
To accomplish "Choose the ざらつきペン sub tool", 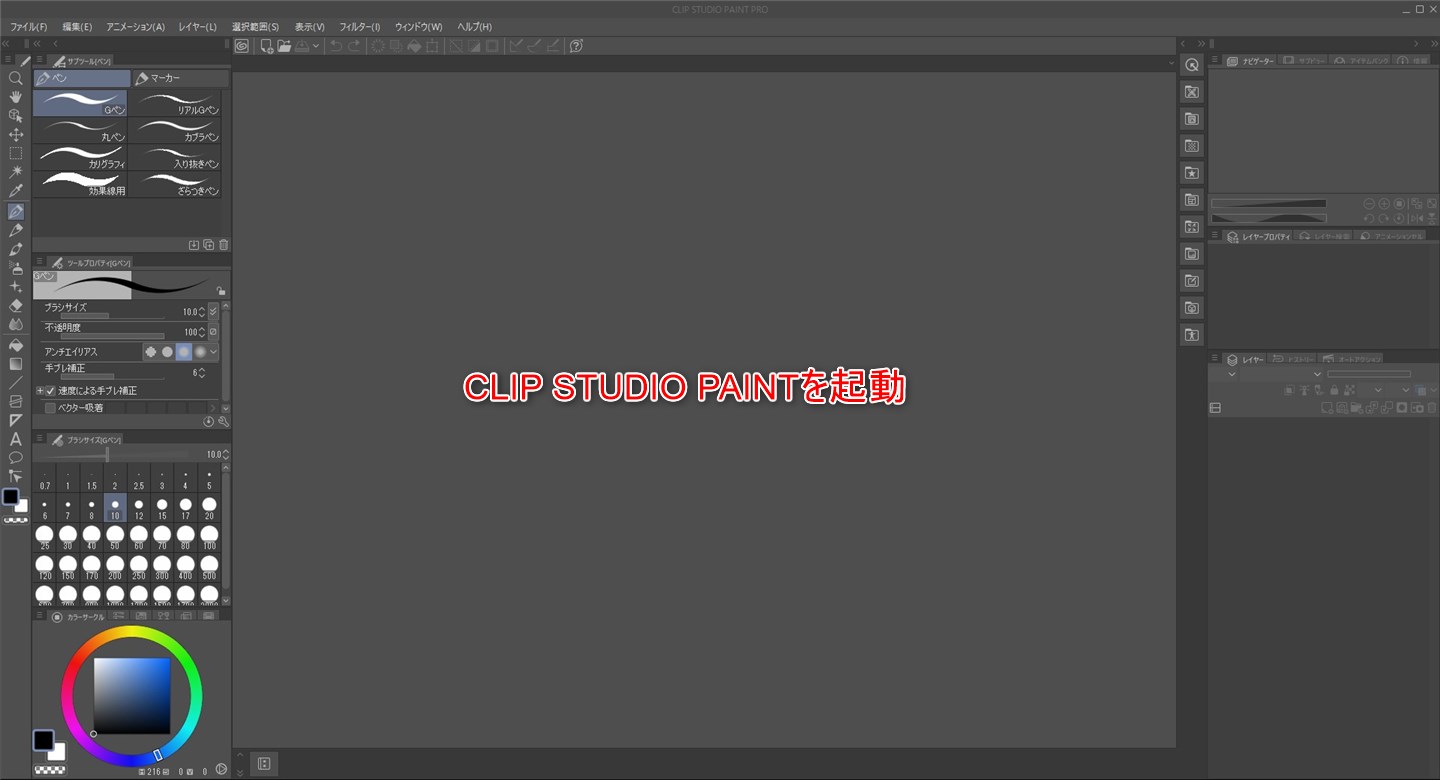I will click(x=175, y=184).
